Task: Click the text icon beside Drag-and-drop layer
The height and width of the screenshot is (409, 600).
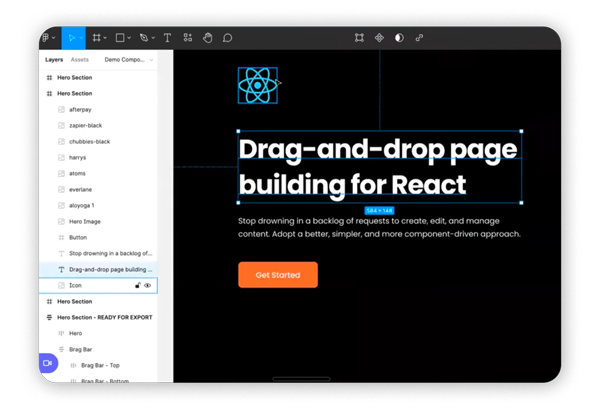Action: click(61, 269)
